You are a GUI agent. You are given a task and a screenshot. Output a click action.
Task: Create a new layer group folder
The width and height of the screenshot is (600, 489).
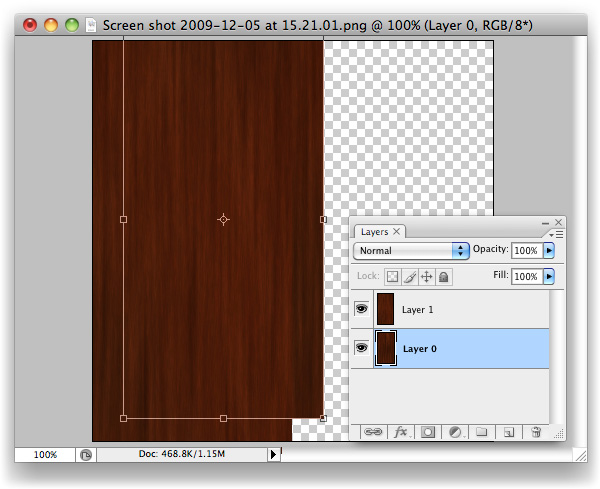[481, 432]
